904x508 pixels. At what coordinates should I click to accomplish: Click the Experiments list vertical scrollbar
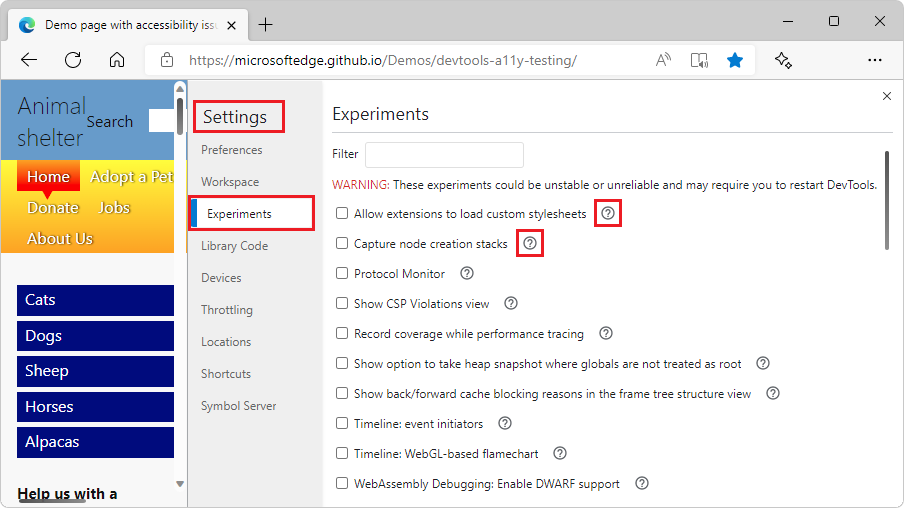[887, 200]
